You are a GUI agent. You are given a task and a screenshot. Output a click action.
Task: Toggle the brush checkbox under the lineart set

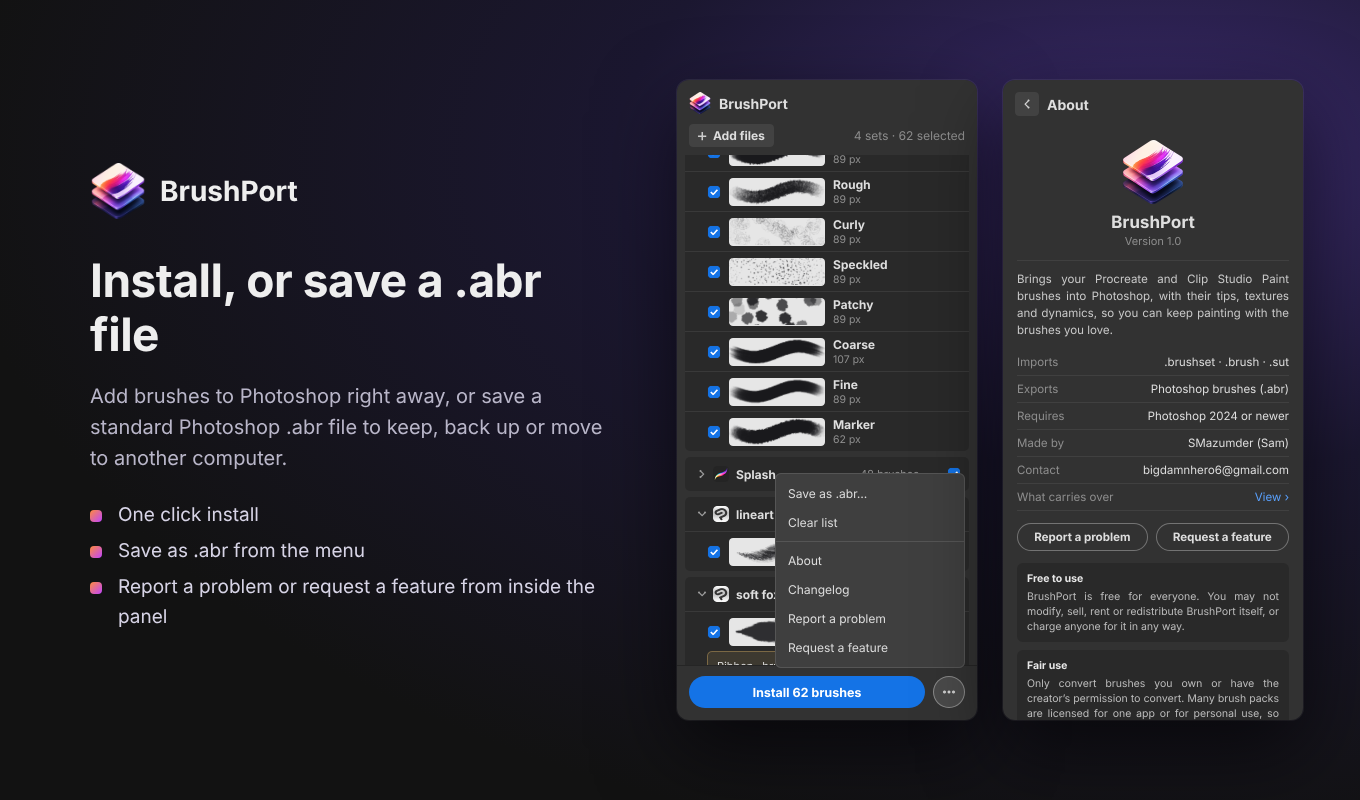pos(714,552)
